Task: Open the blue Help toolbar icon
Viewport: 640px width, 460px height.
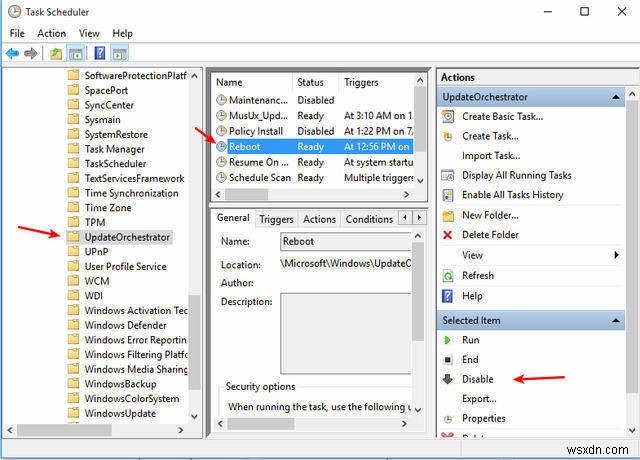Action: pyautogui.click(x=100, y=53)
